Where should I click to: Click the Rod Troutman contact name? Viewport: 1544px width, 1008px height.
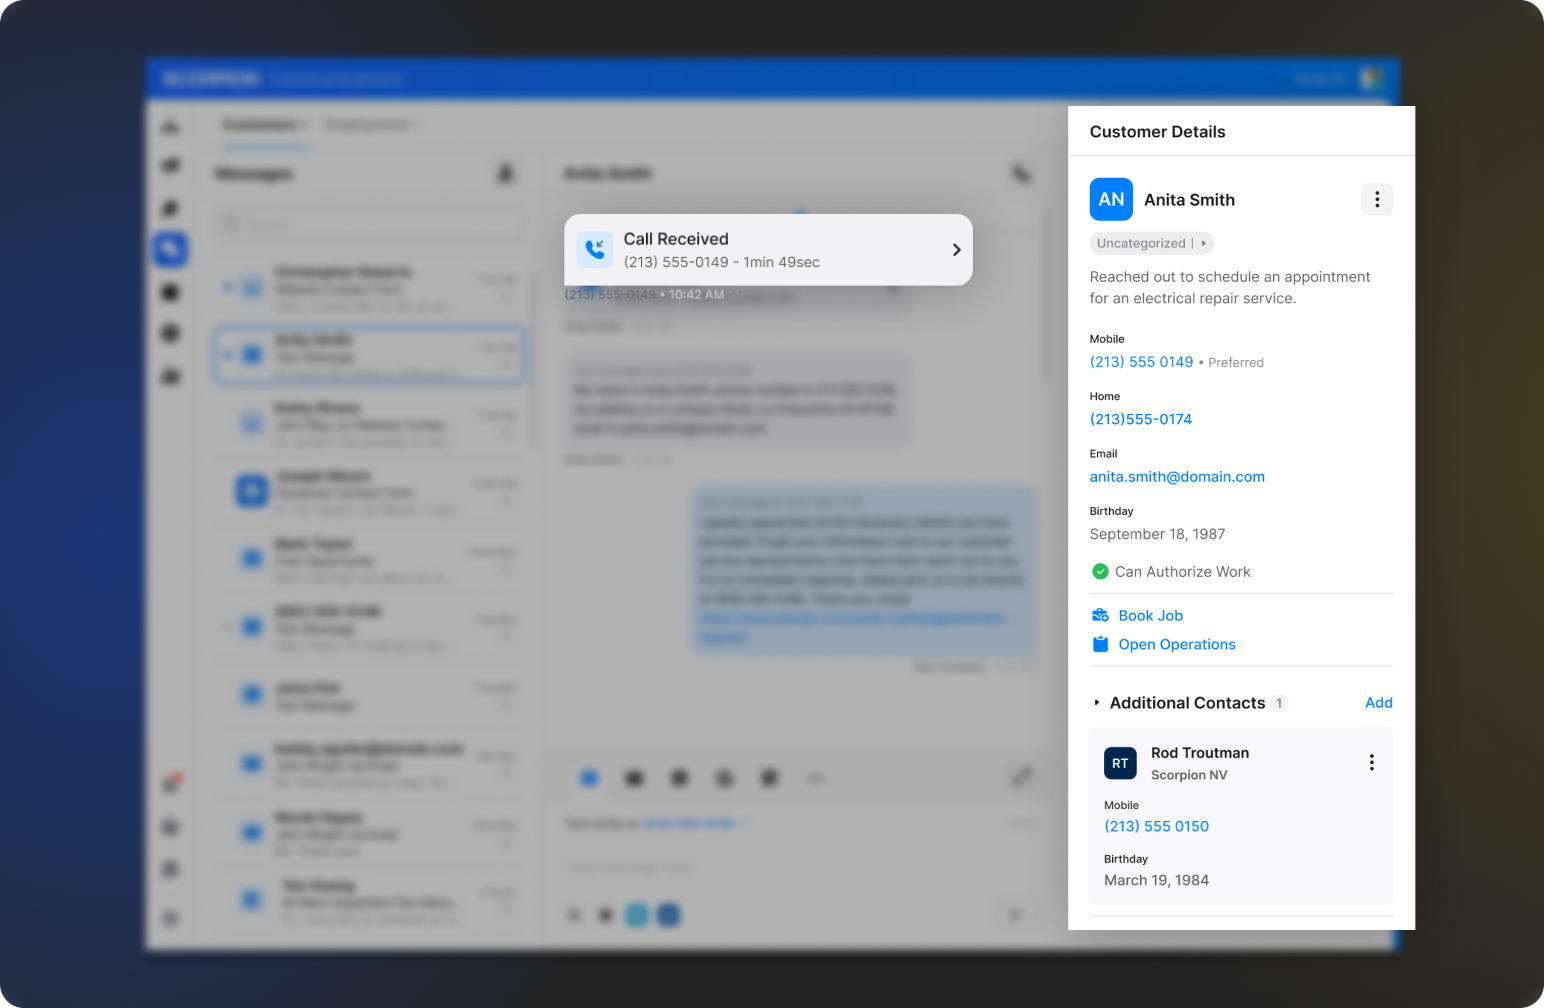(1200, 753)
